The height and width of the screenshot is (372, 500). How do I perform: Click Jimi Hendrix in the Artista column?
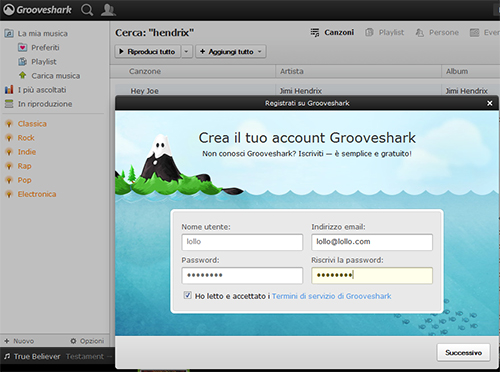click(301, 91)
